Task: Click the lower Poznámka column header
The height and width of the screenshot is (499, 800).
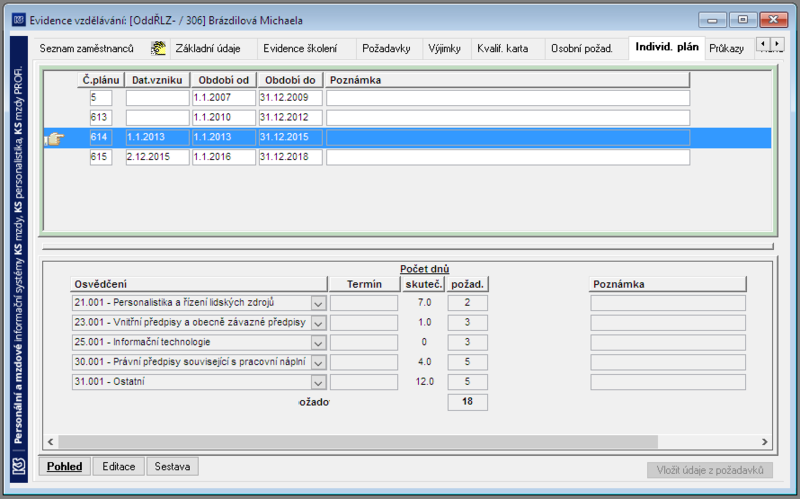Action: 668,284
